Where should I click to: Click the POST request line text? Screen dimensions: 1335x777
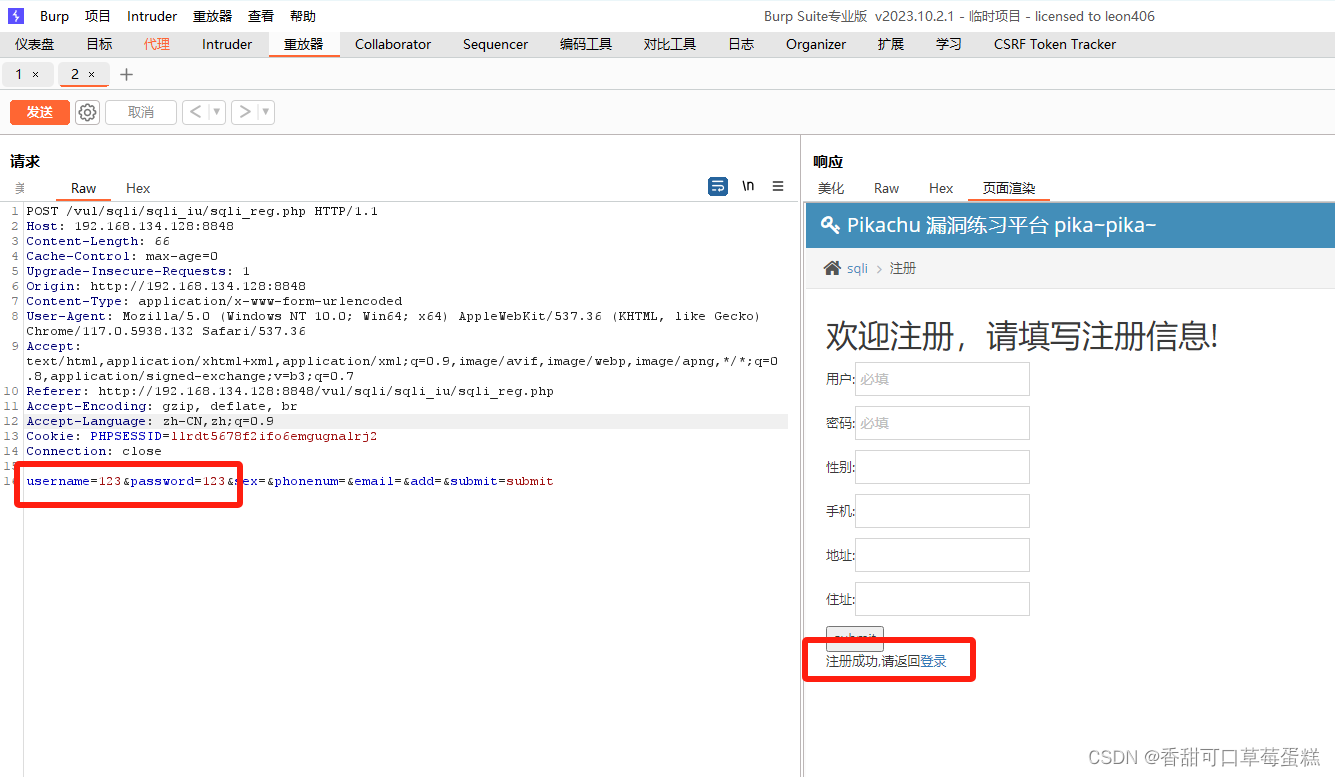click(x=202, y=211)
